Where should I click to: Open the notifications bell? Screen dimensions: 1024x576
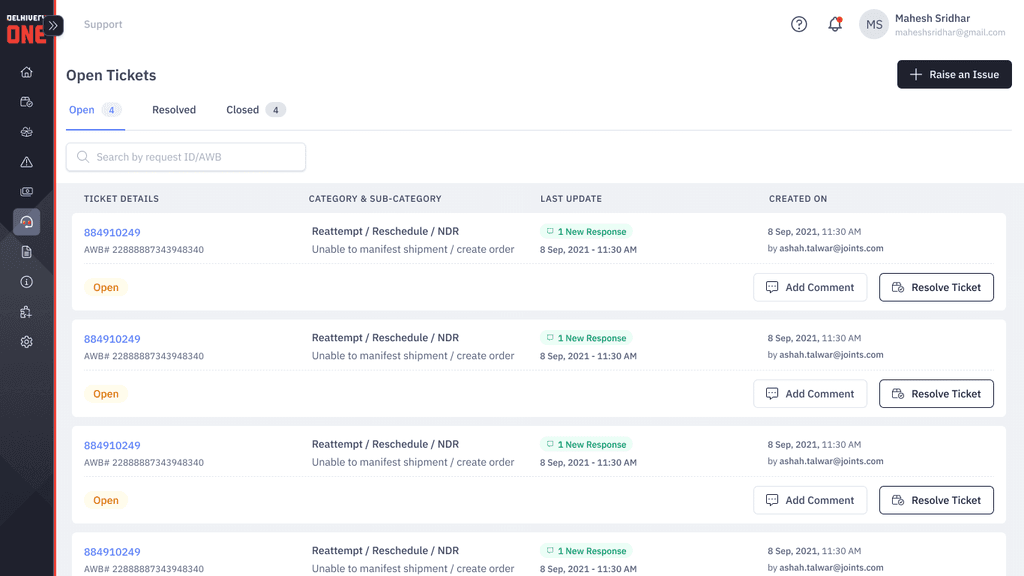[835, 24]
